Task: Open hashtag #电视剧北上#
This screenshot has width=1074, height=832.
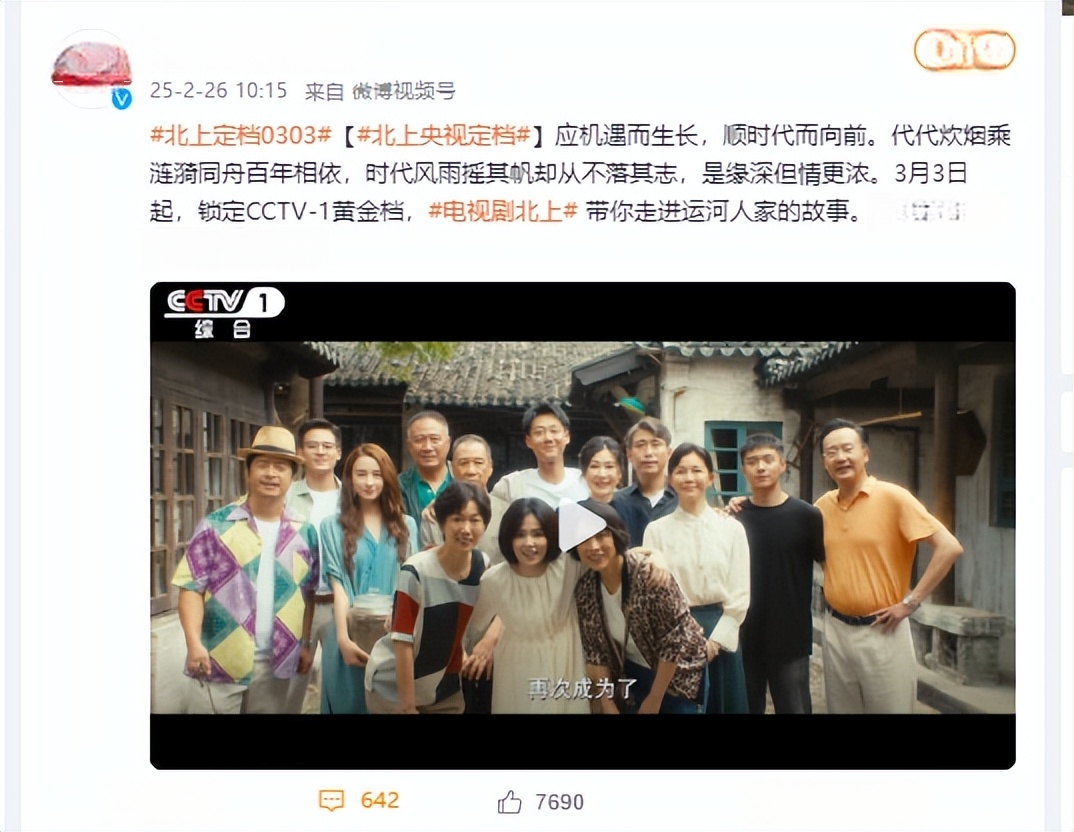Action: point(503,212)
